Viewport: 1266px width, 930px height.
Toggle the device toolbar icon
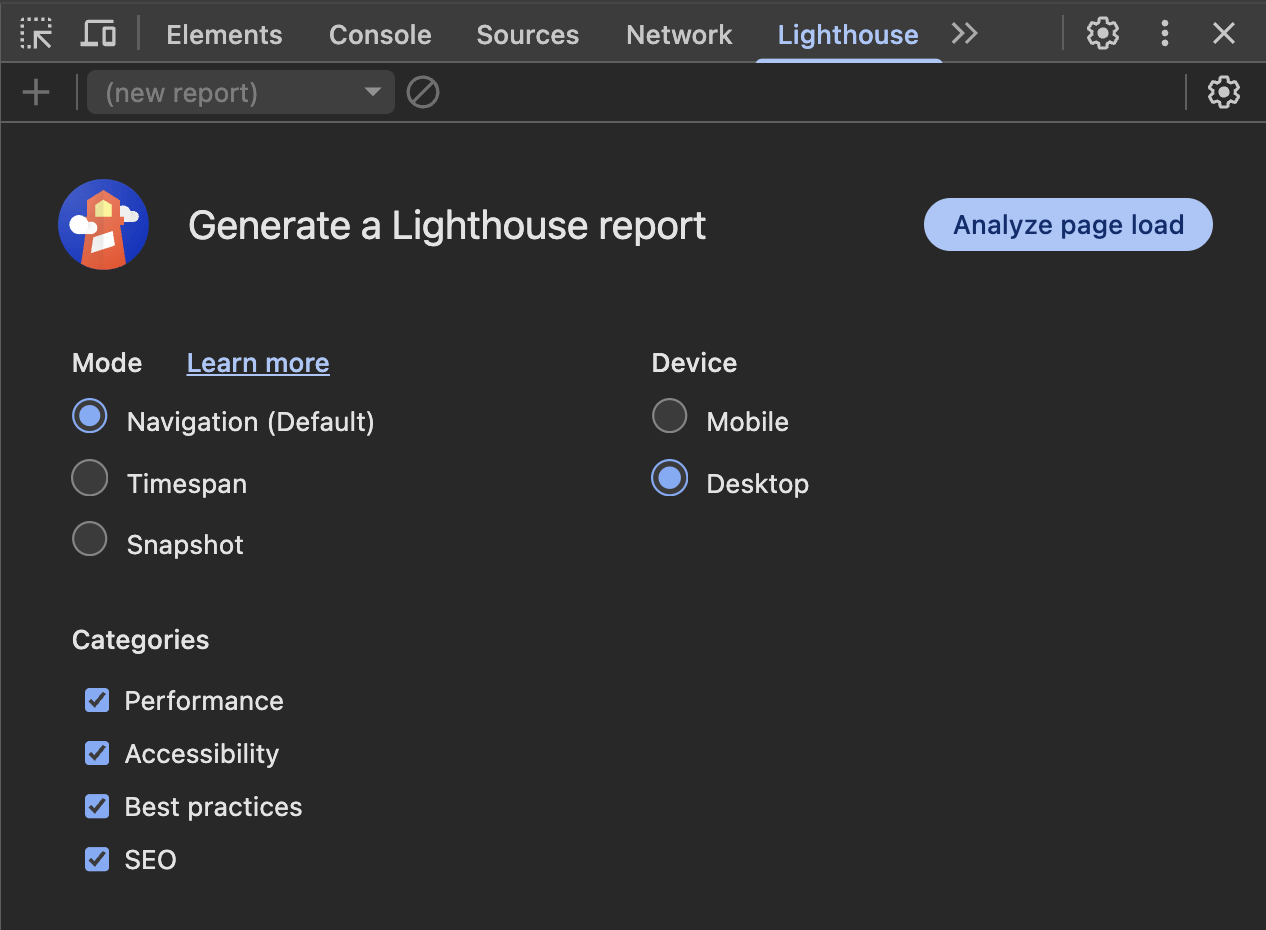point(98,34)
